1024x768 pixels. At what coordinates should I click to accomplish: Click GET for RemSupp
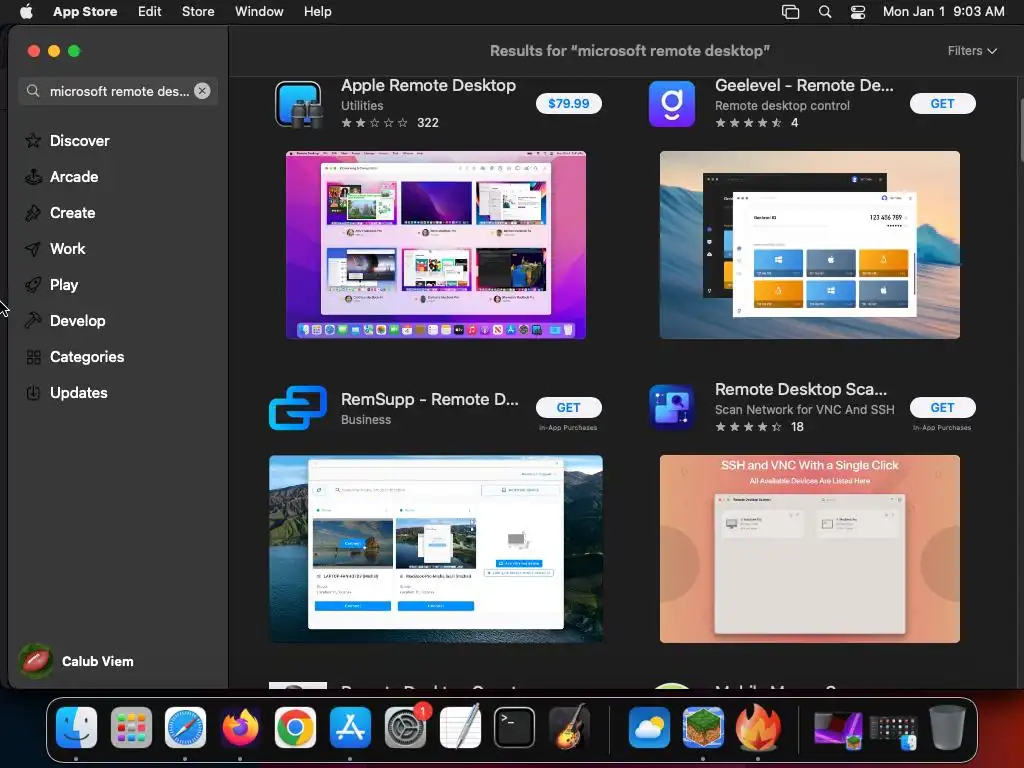[569, 408]
